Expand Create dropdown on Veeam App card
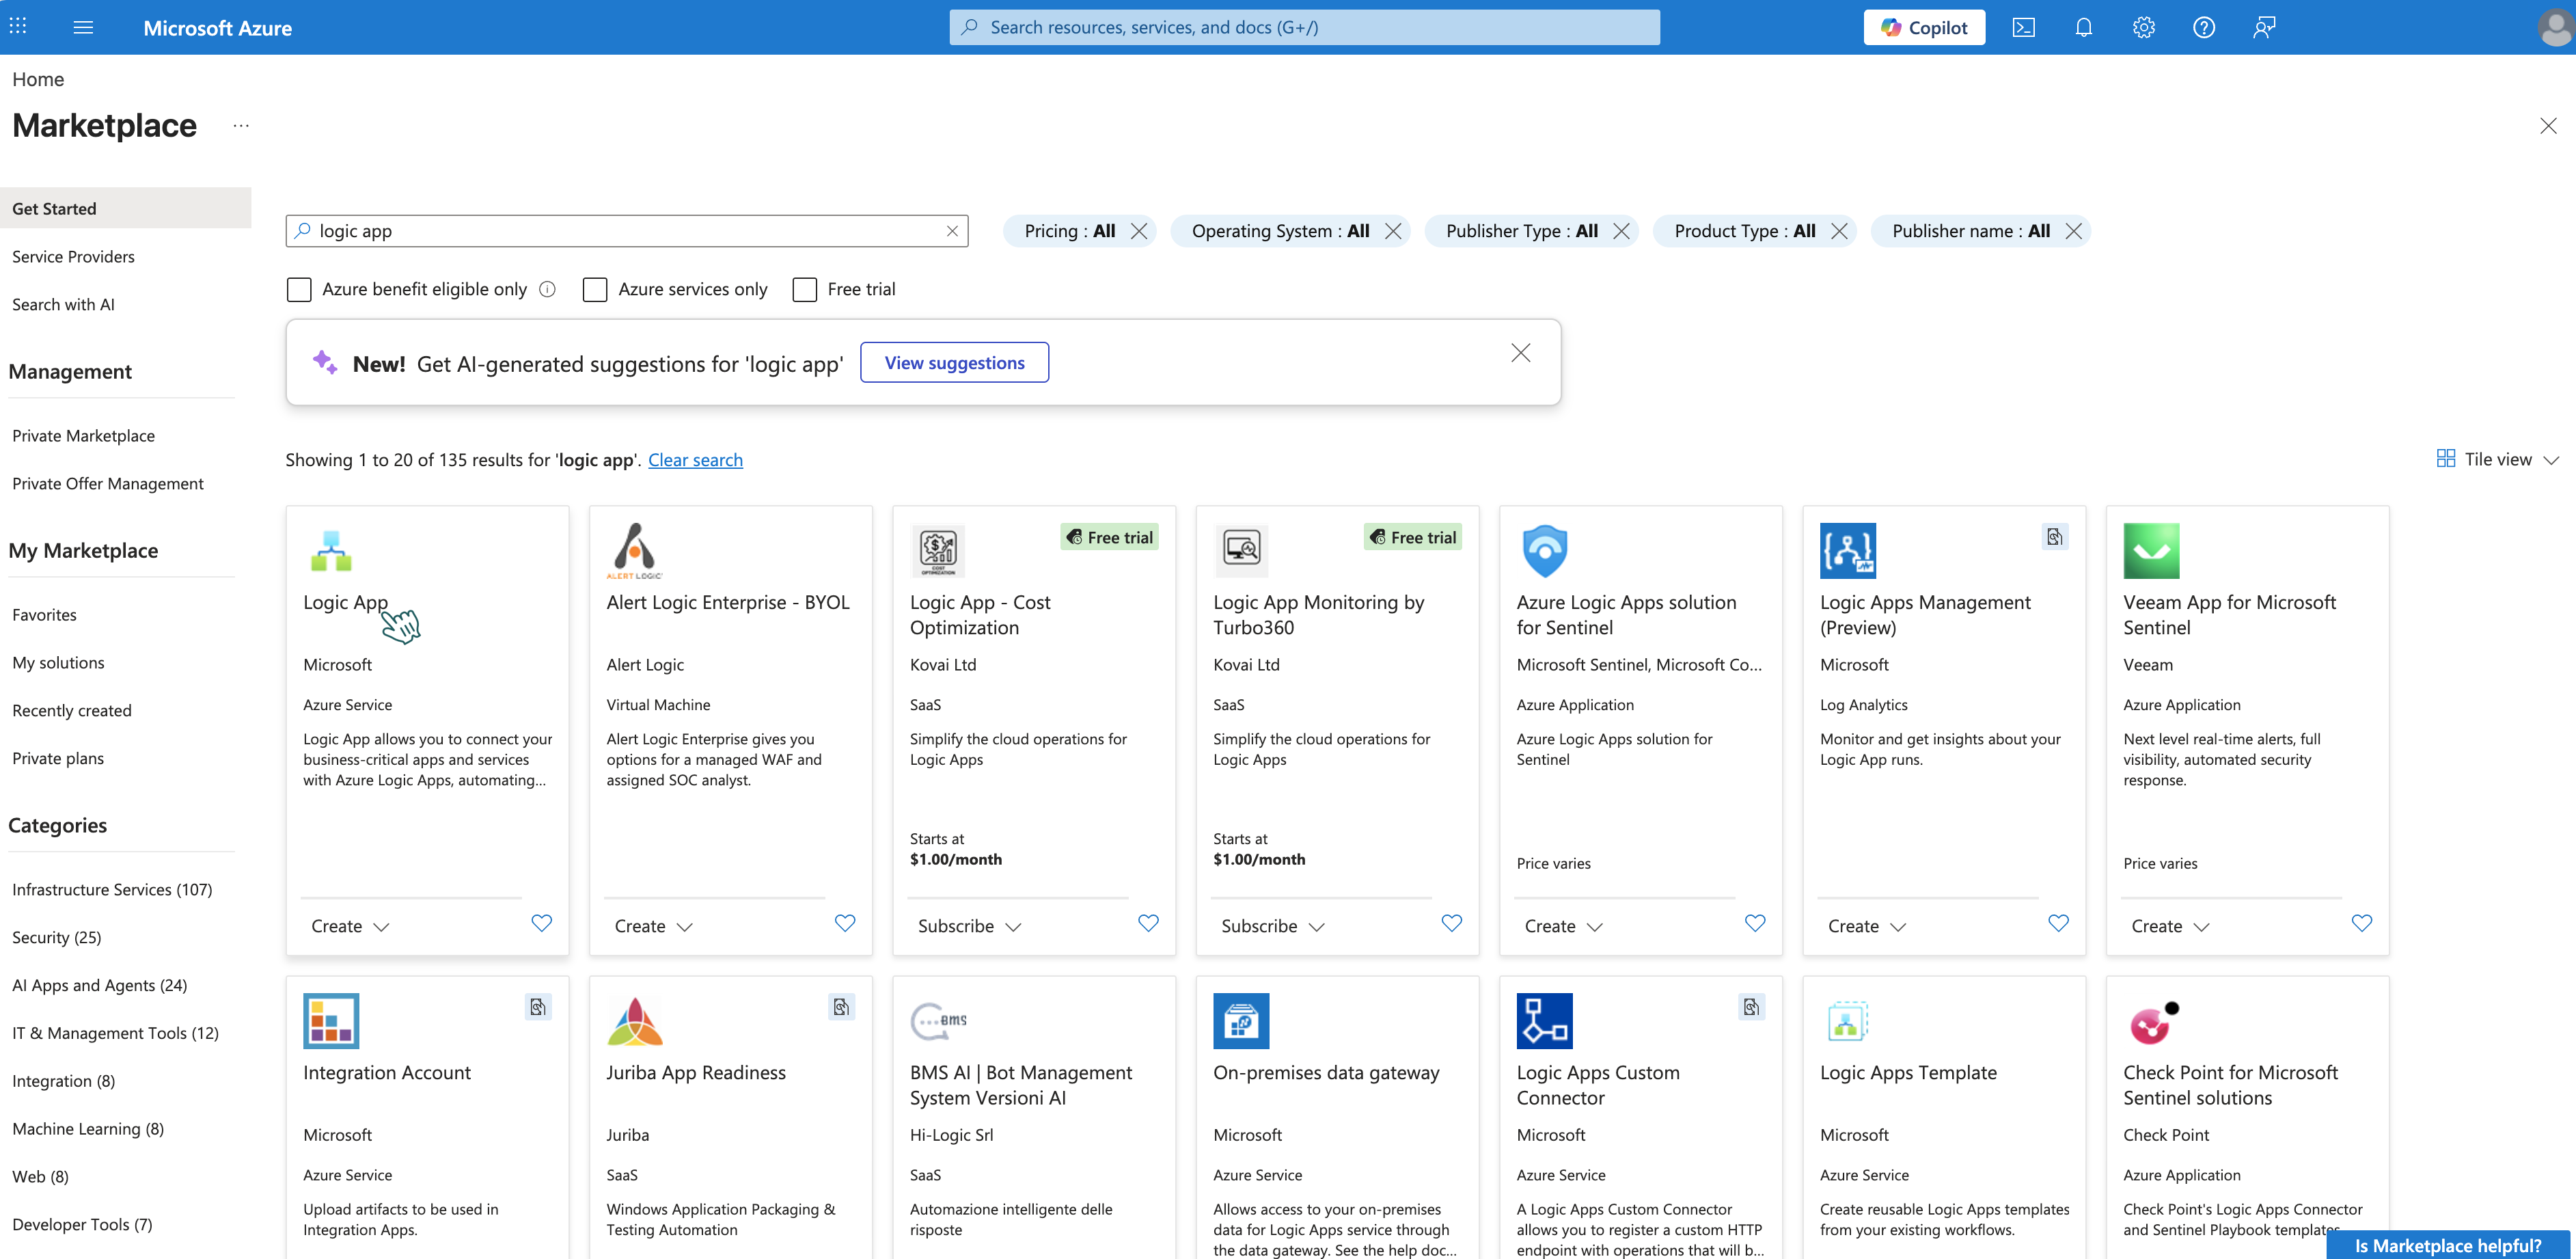The width and height of the screenshot is (2576, 1259). (2170, 926)
